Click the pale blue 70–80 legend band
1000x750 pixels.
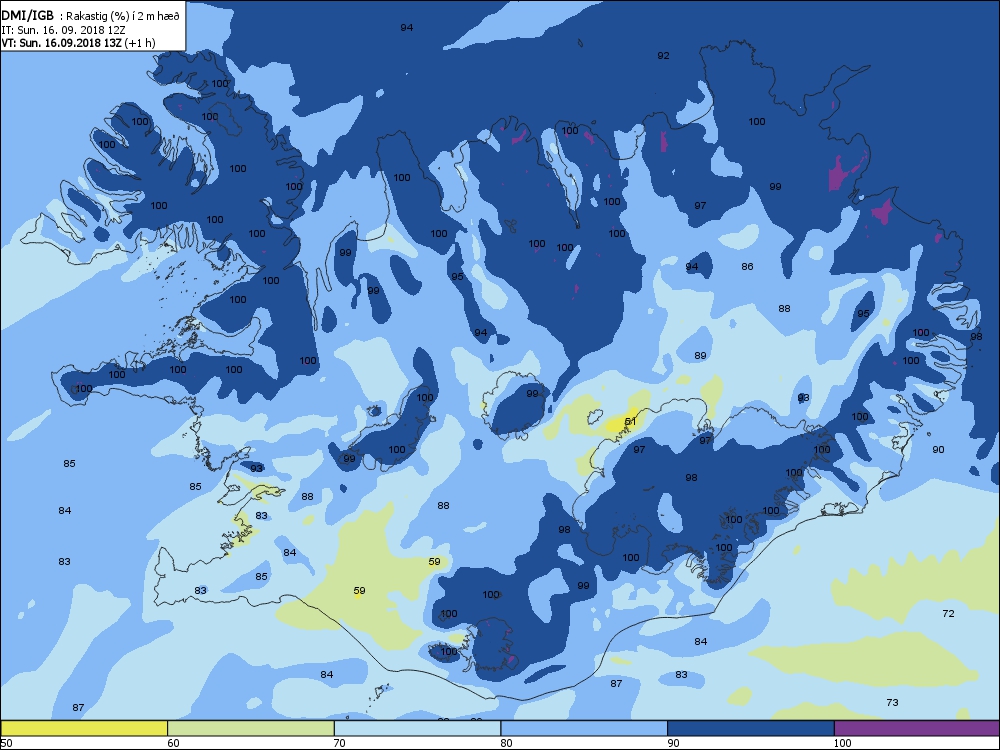point(418,728)
